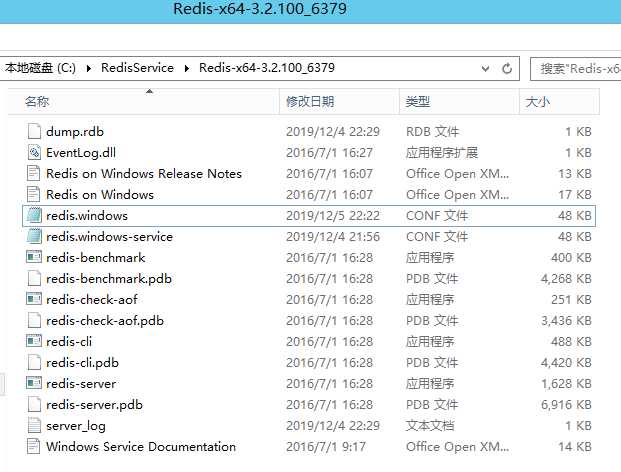The height and width of the screenshot is (472, 621).
Task: Select the redis-benchmark application name
Action: (95, 257)
